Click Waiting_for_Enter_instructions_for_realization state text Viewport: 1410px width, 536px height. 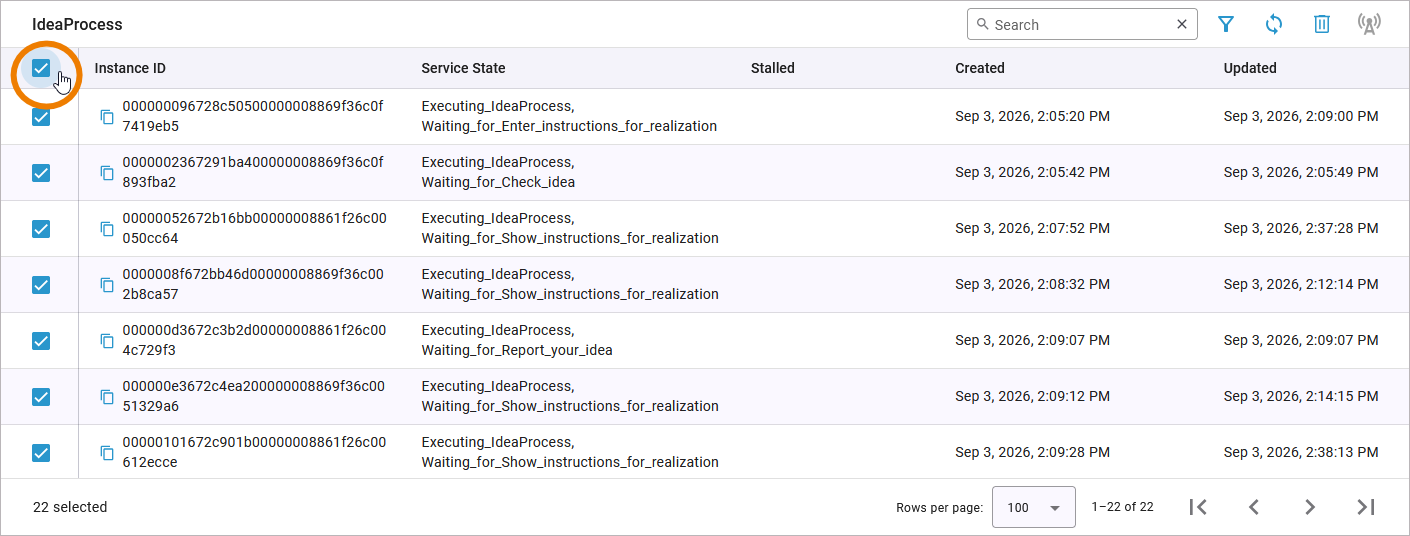tap(569, 126)
